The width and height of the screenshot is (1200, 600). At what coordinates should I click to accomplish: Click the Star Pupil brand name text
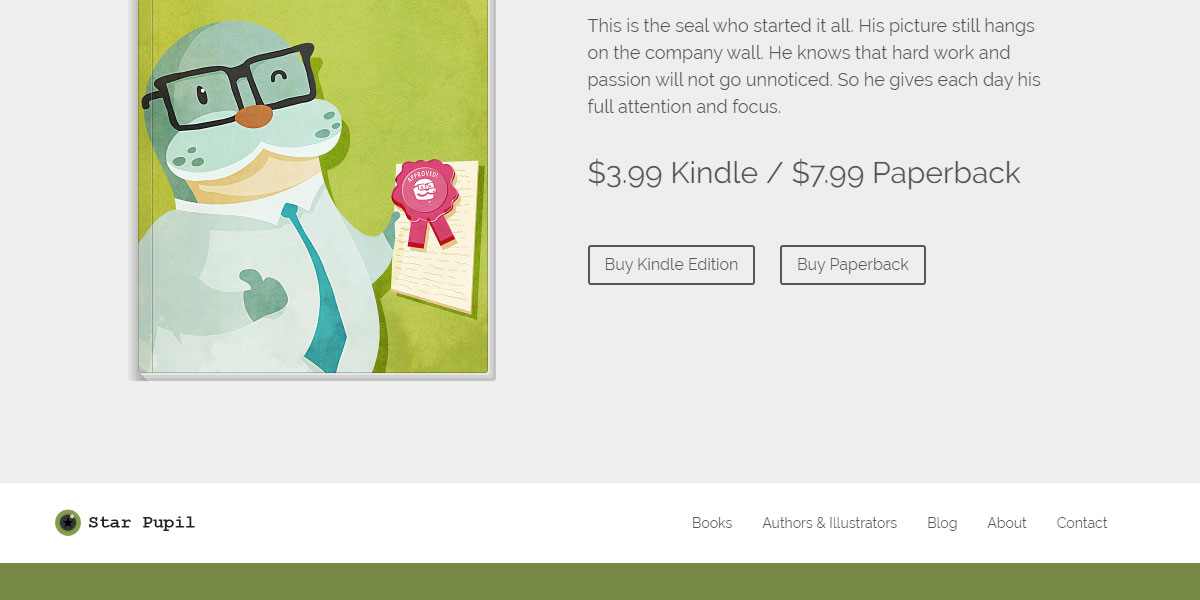tap(141, 523)
